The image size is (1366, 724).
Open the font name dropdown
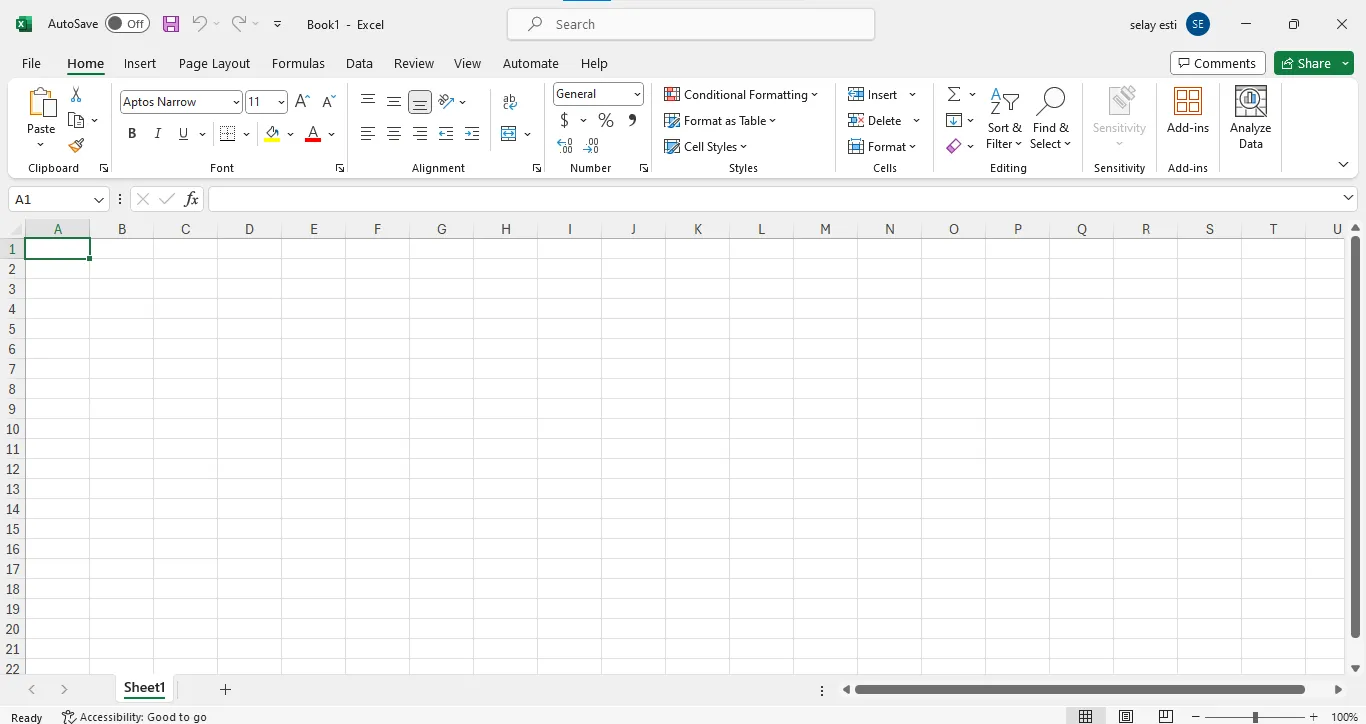click(236, 101)
